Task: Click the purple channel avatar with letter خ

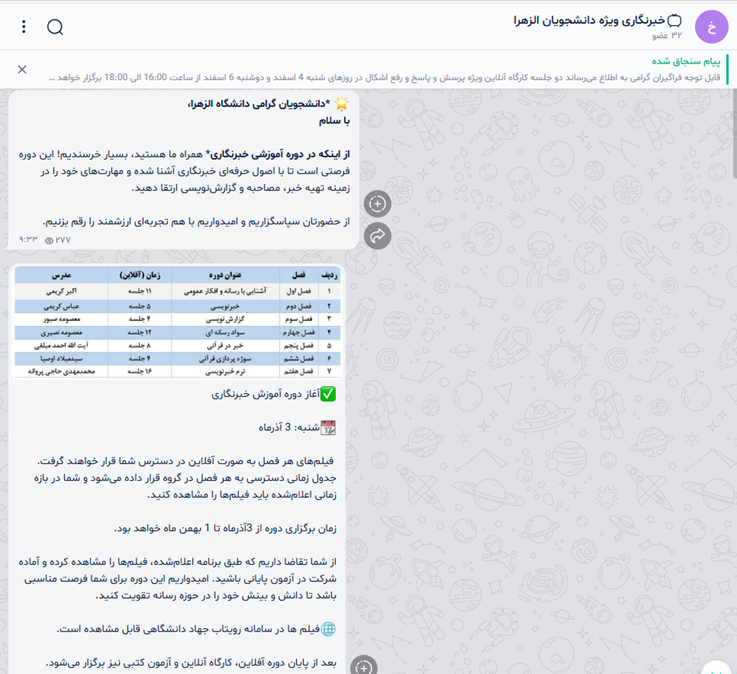Action: click(x=711, y=27)
